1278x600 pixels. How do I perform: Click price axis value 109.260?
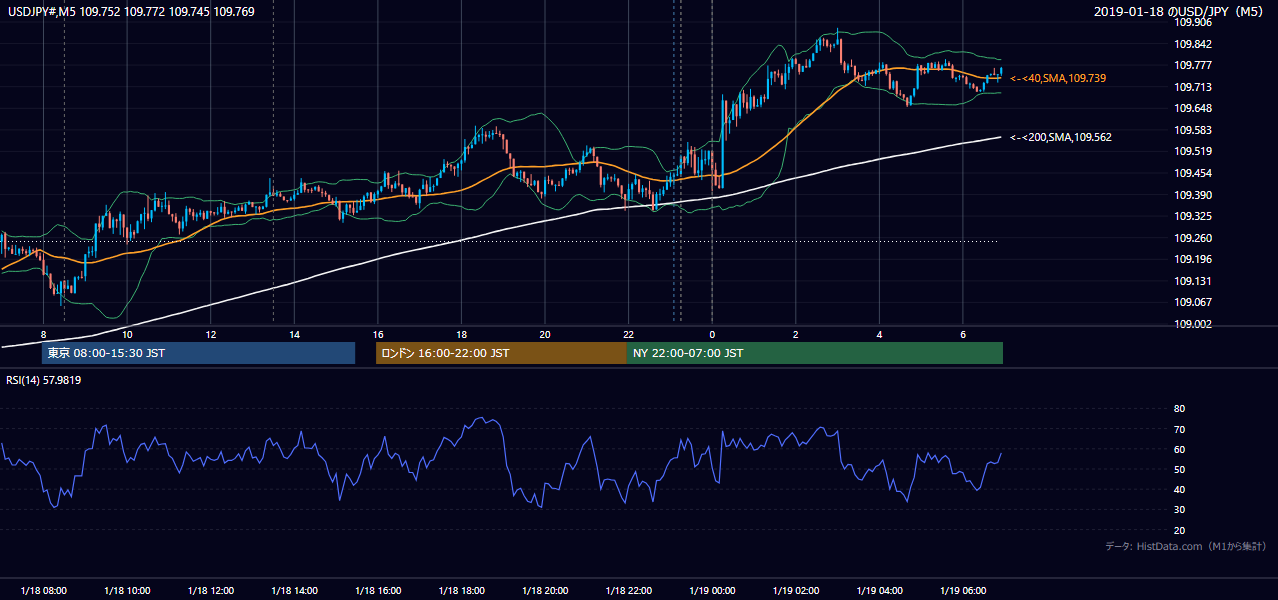(x=1193, y=238)
